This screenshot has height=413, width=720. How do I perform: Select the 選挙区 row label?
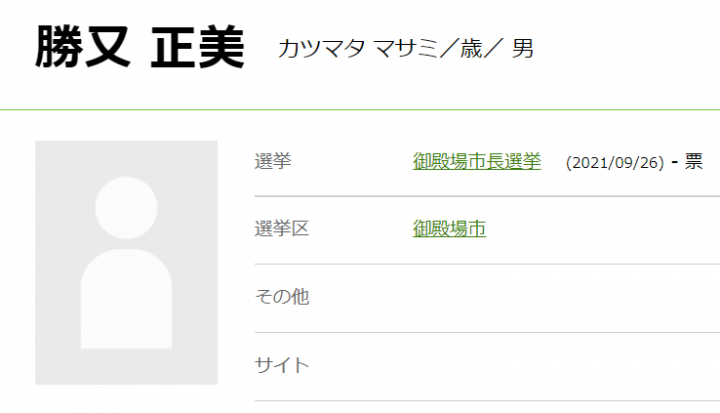click(282, 229)
